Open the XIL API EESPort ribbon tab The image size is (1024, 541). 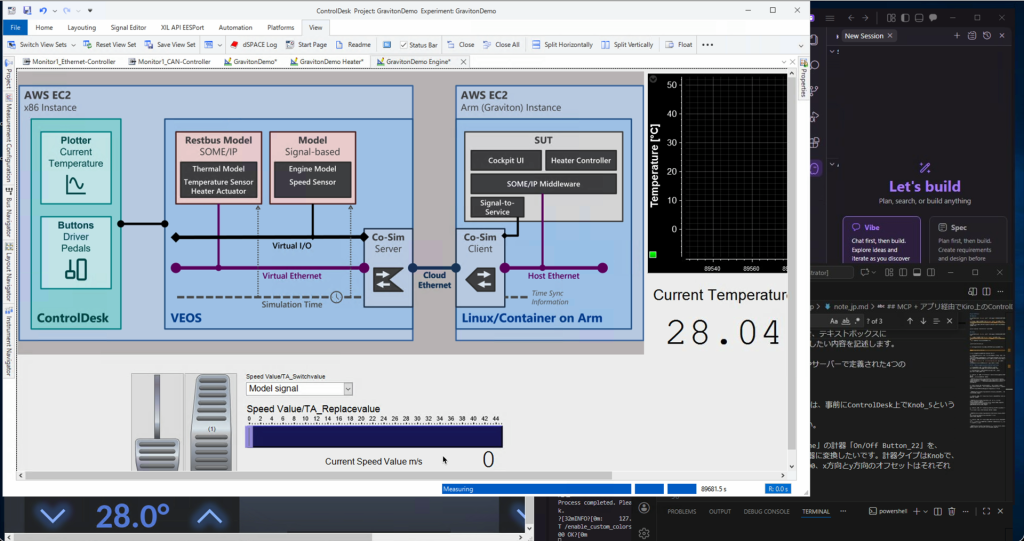[182, 27]
